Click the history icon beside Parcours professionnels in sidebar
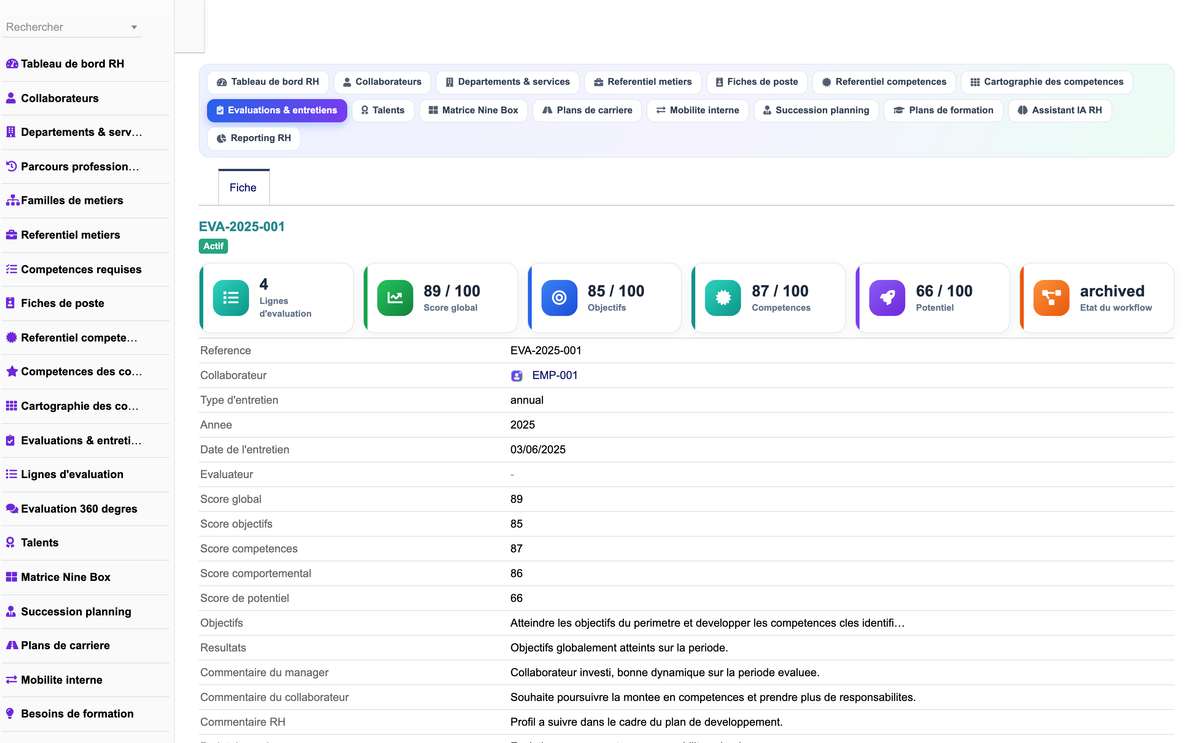Viewport: 1200px width, 743px height. 12,167
